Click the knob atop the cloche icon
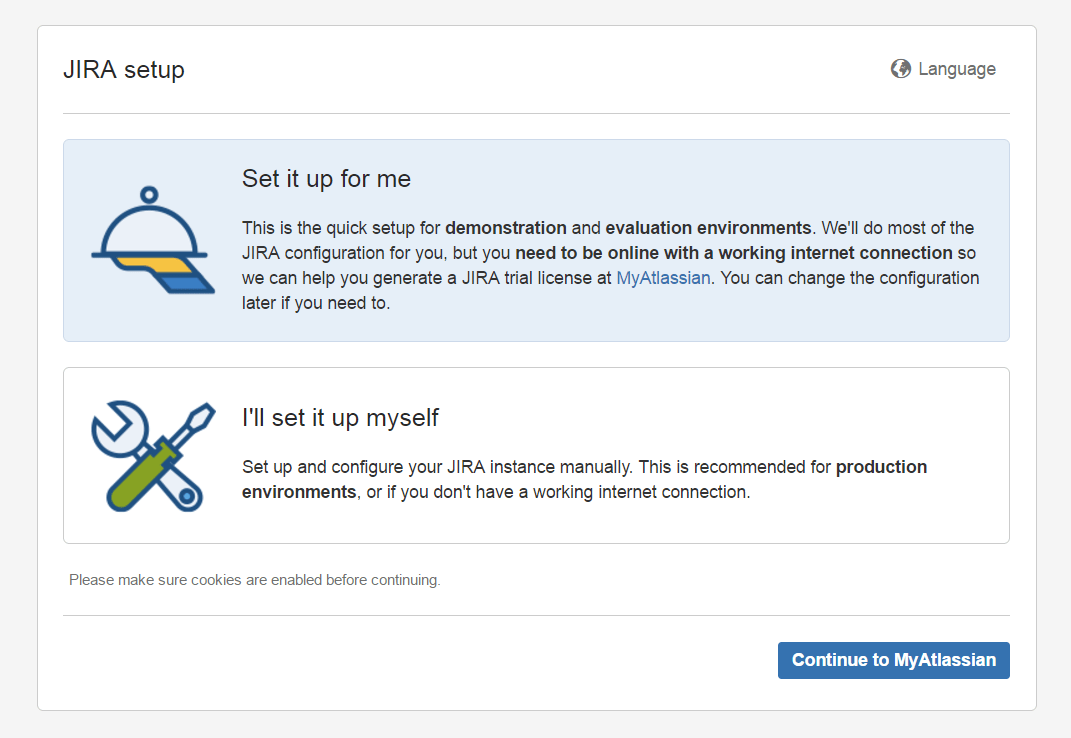This screenshot has height=738, width=1071. 149,194
